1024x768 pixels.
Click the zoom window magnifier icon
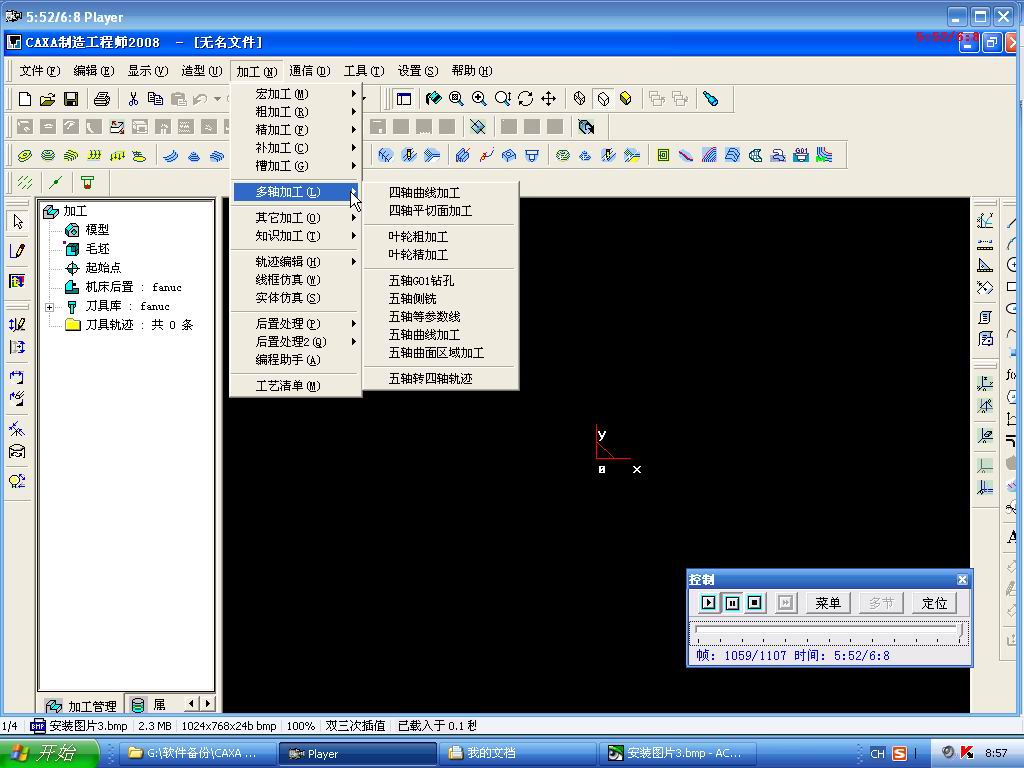click(456, 99)
